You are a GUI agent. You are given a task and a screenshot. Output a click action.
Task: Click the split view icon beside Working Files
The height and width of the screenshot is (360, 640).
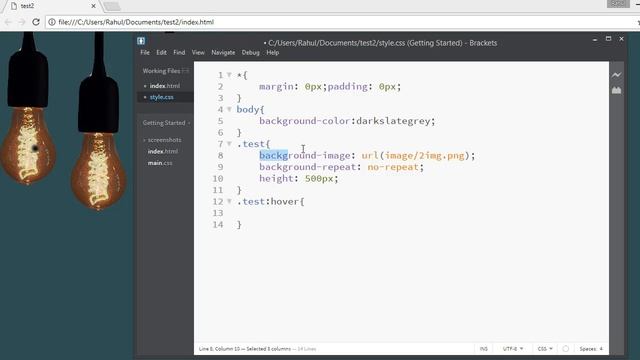tap(186, 71)
